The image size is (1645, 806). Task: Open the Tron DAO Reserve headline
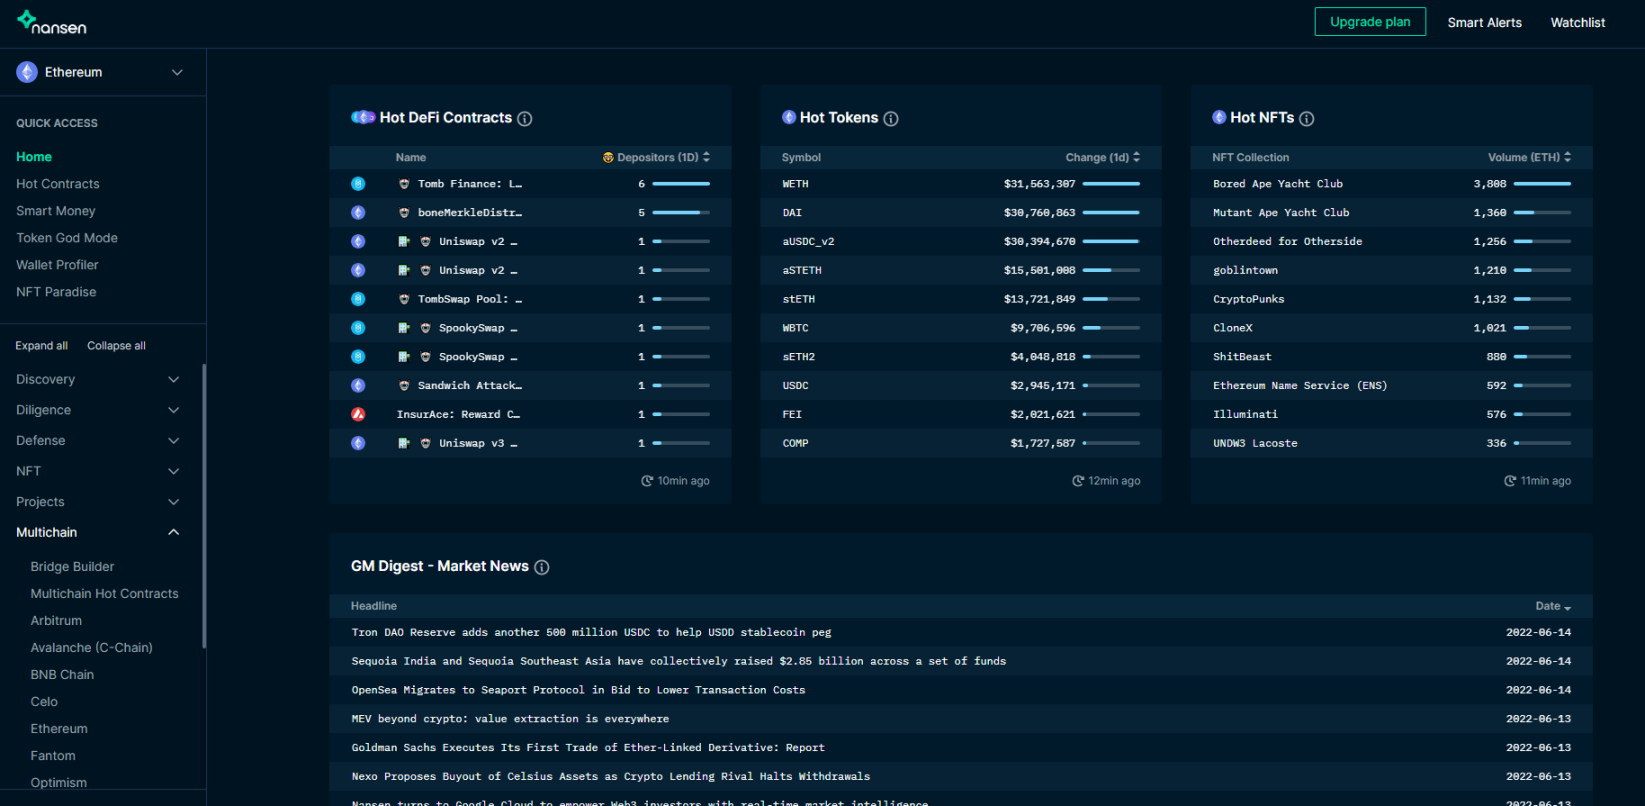tap(591, 633)
